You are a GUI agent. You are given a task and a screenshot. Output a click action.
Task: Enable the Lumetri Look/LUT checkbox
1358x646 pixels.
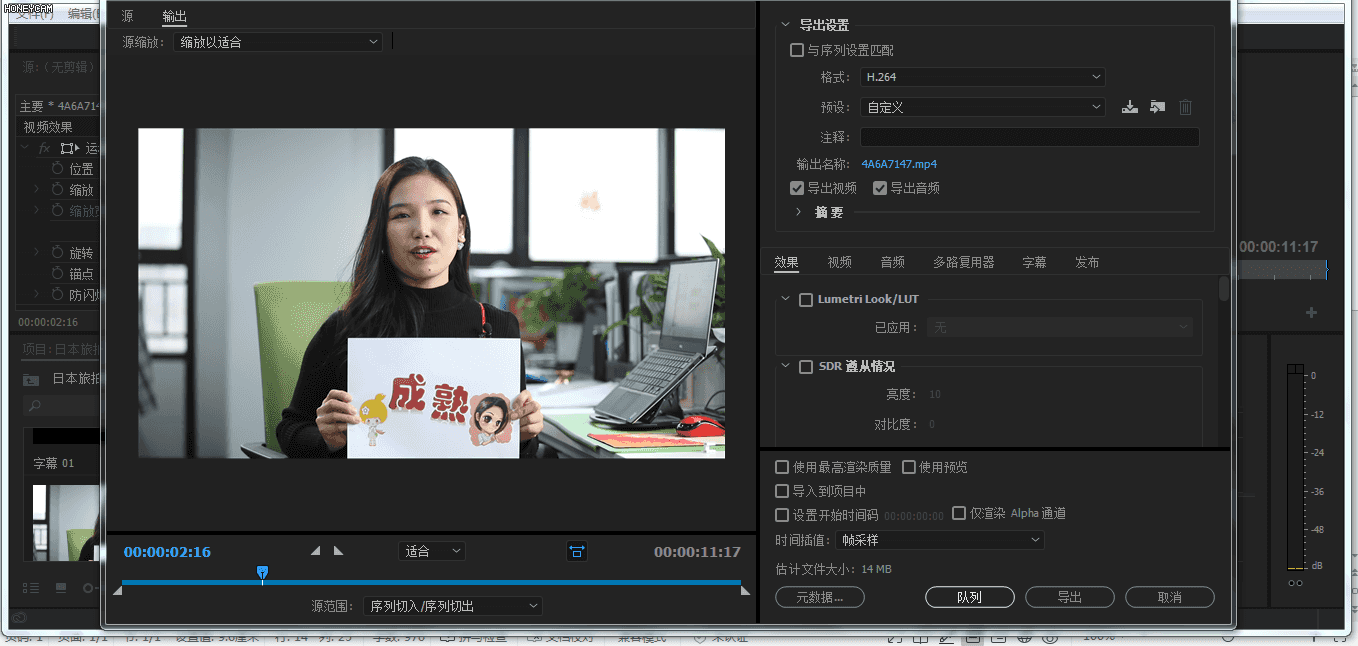coord(806,298)
